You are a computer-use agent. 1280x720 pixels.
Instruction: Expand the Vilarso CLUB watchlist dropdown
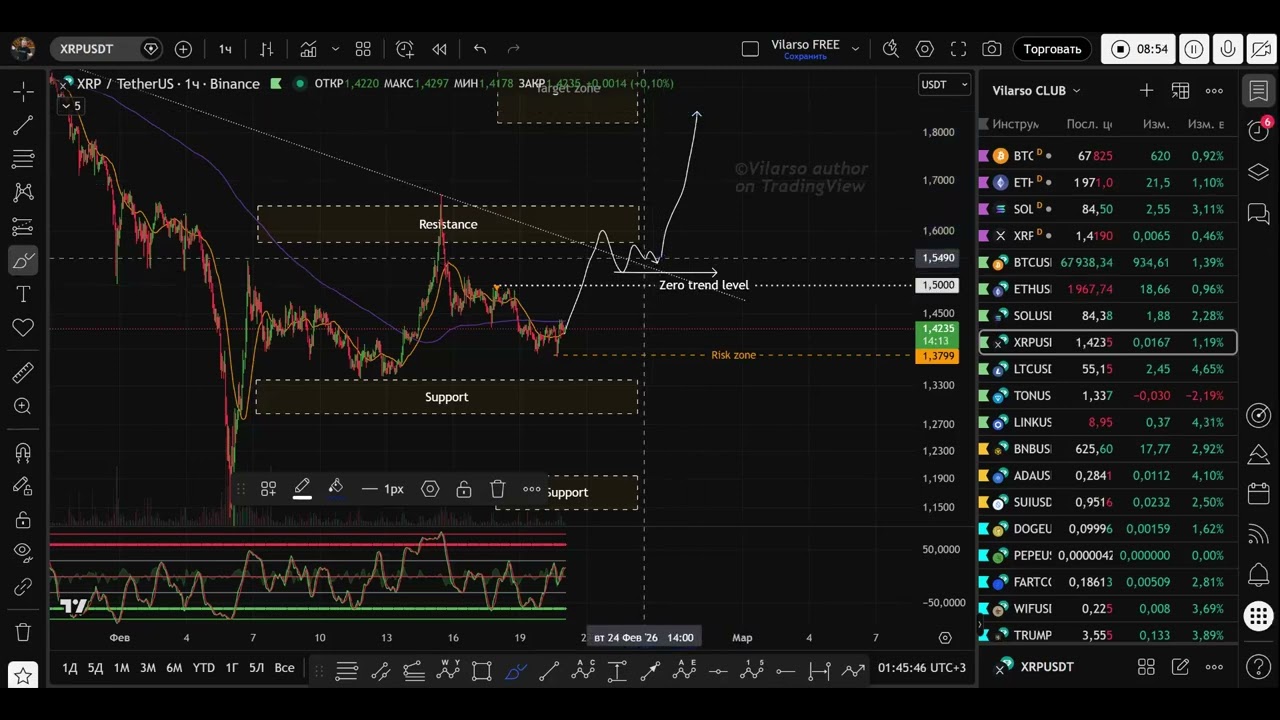click(x=1076, y=90)
